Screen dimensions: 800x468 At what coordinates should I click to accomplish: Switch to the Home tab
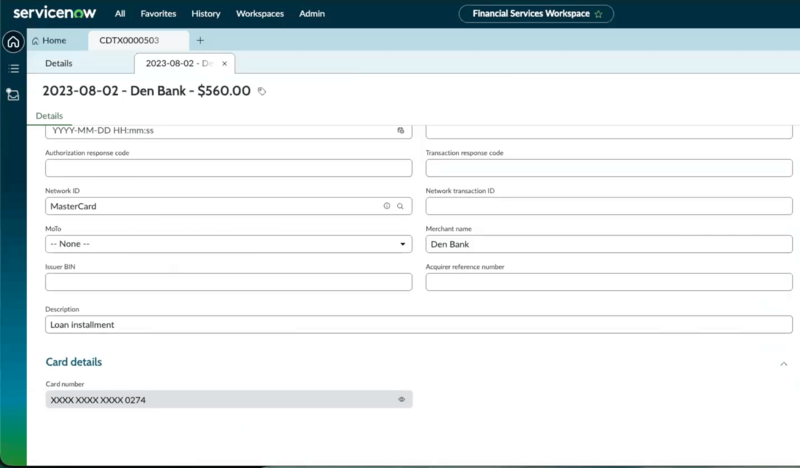(49, 40)
